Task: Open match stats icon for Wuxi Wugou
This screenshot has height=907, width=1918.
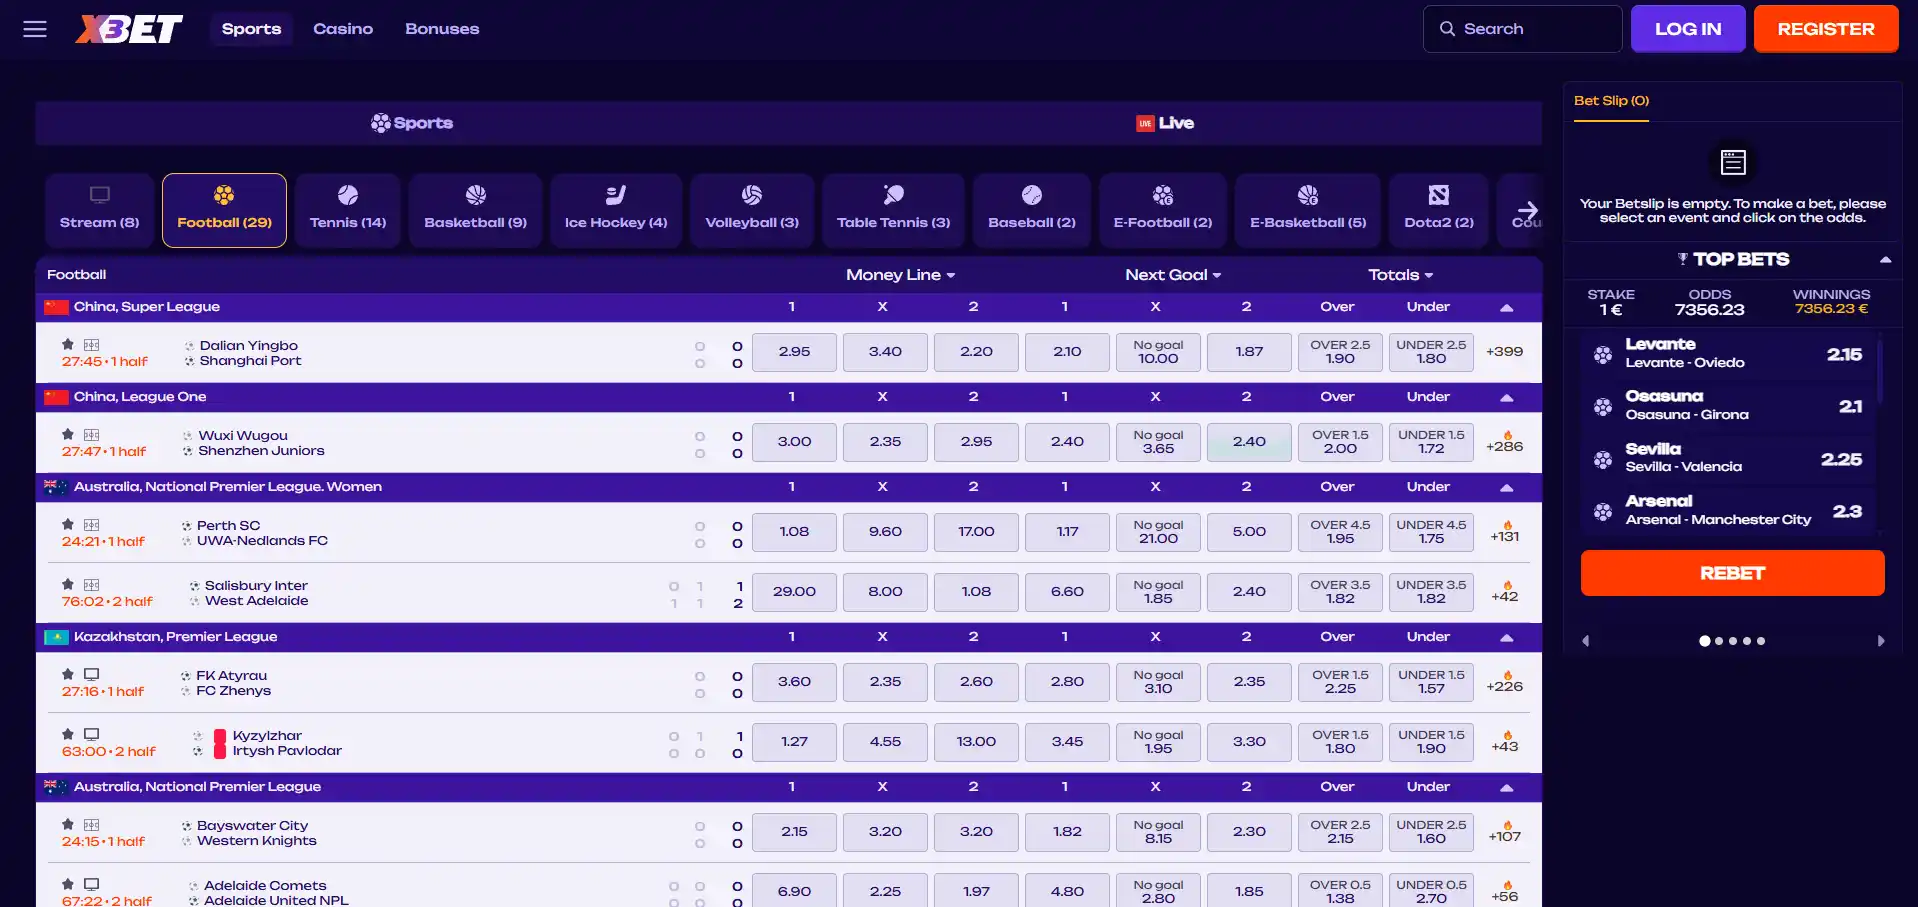Action: (x=92, y=435)
